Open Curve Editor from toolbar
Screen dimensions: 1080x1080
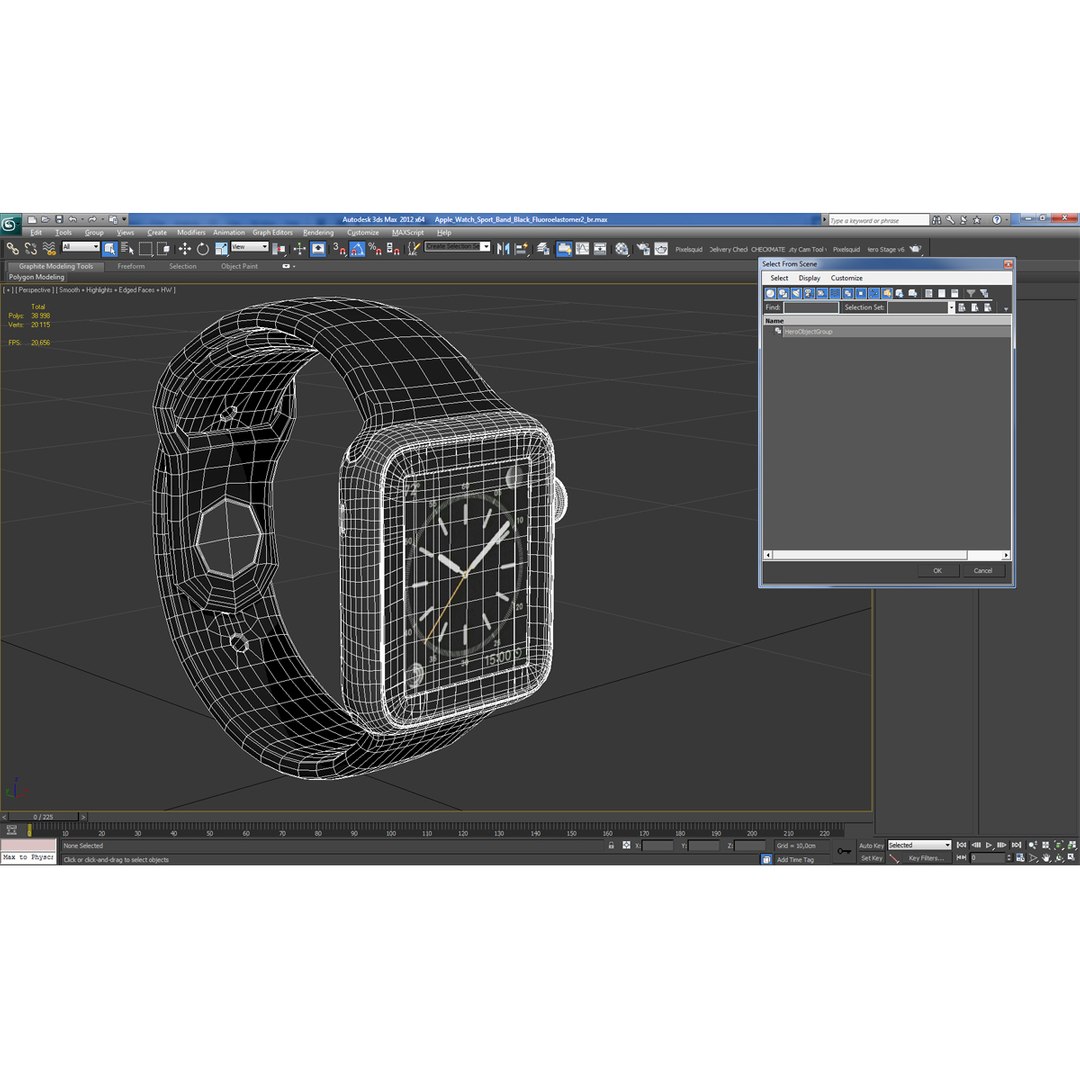click(x=583, y=249)
